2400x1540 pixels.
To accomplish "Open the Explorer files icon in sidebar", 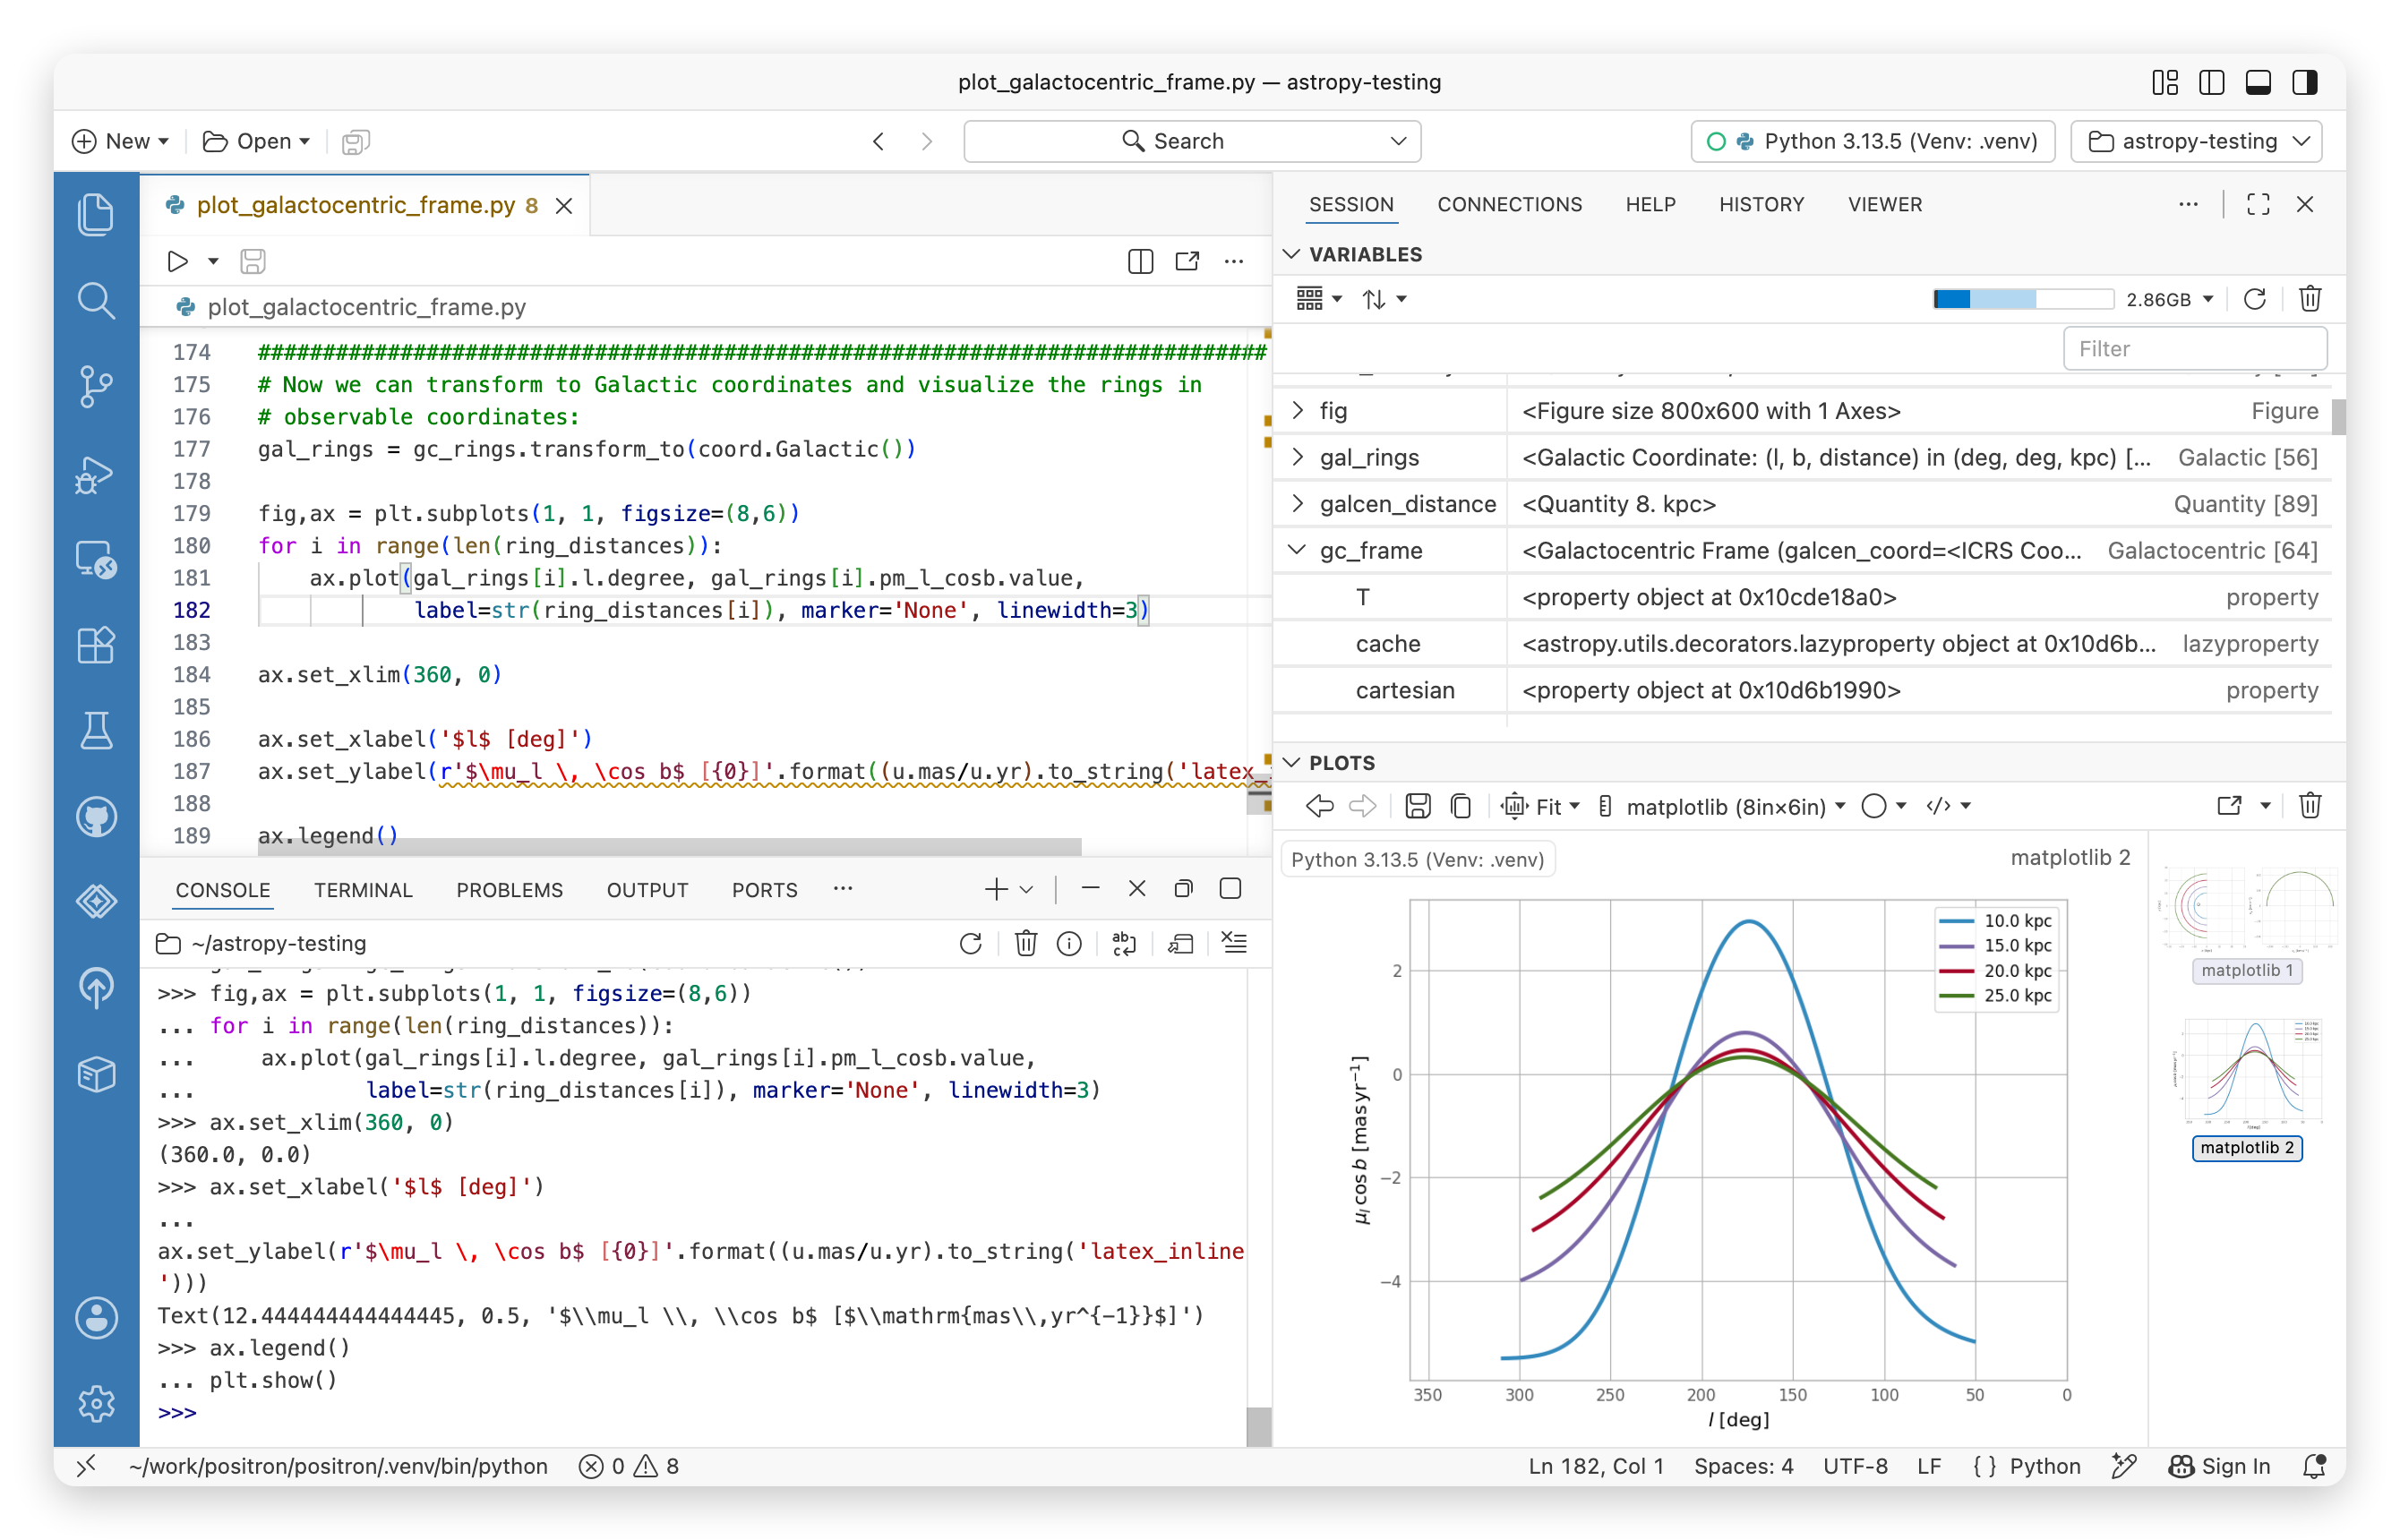I will tap(96, 214).
